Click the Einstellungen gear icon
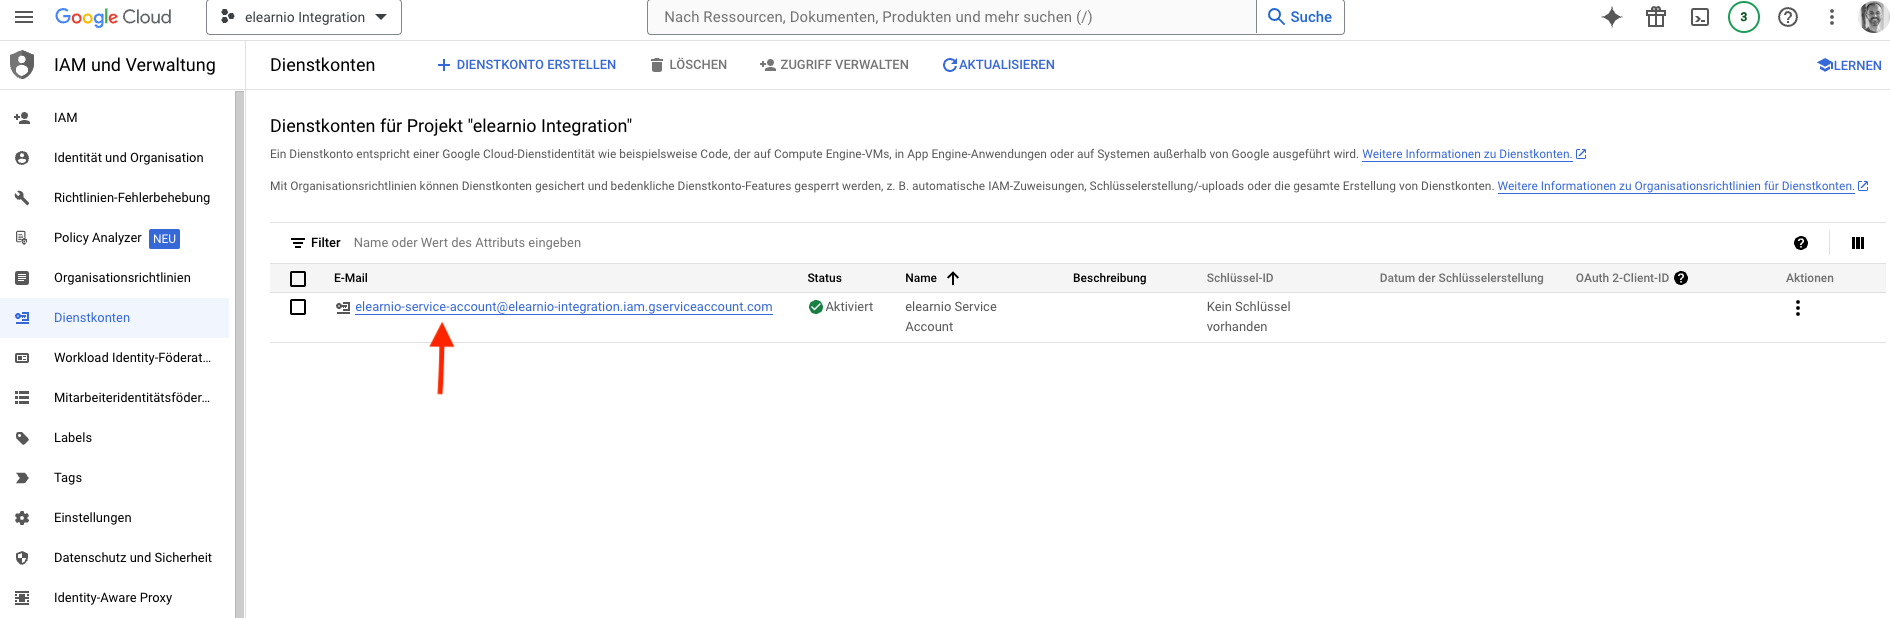Viewport: 1890px width, 618px height. tap(22, 518)
